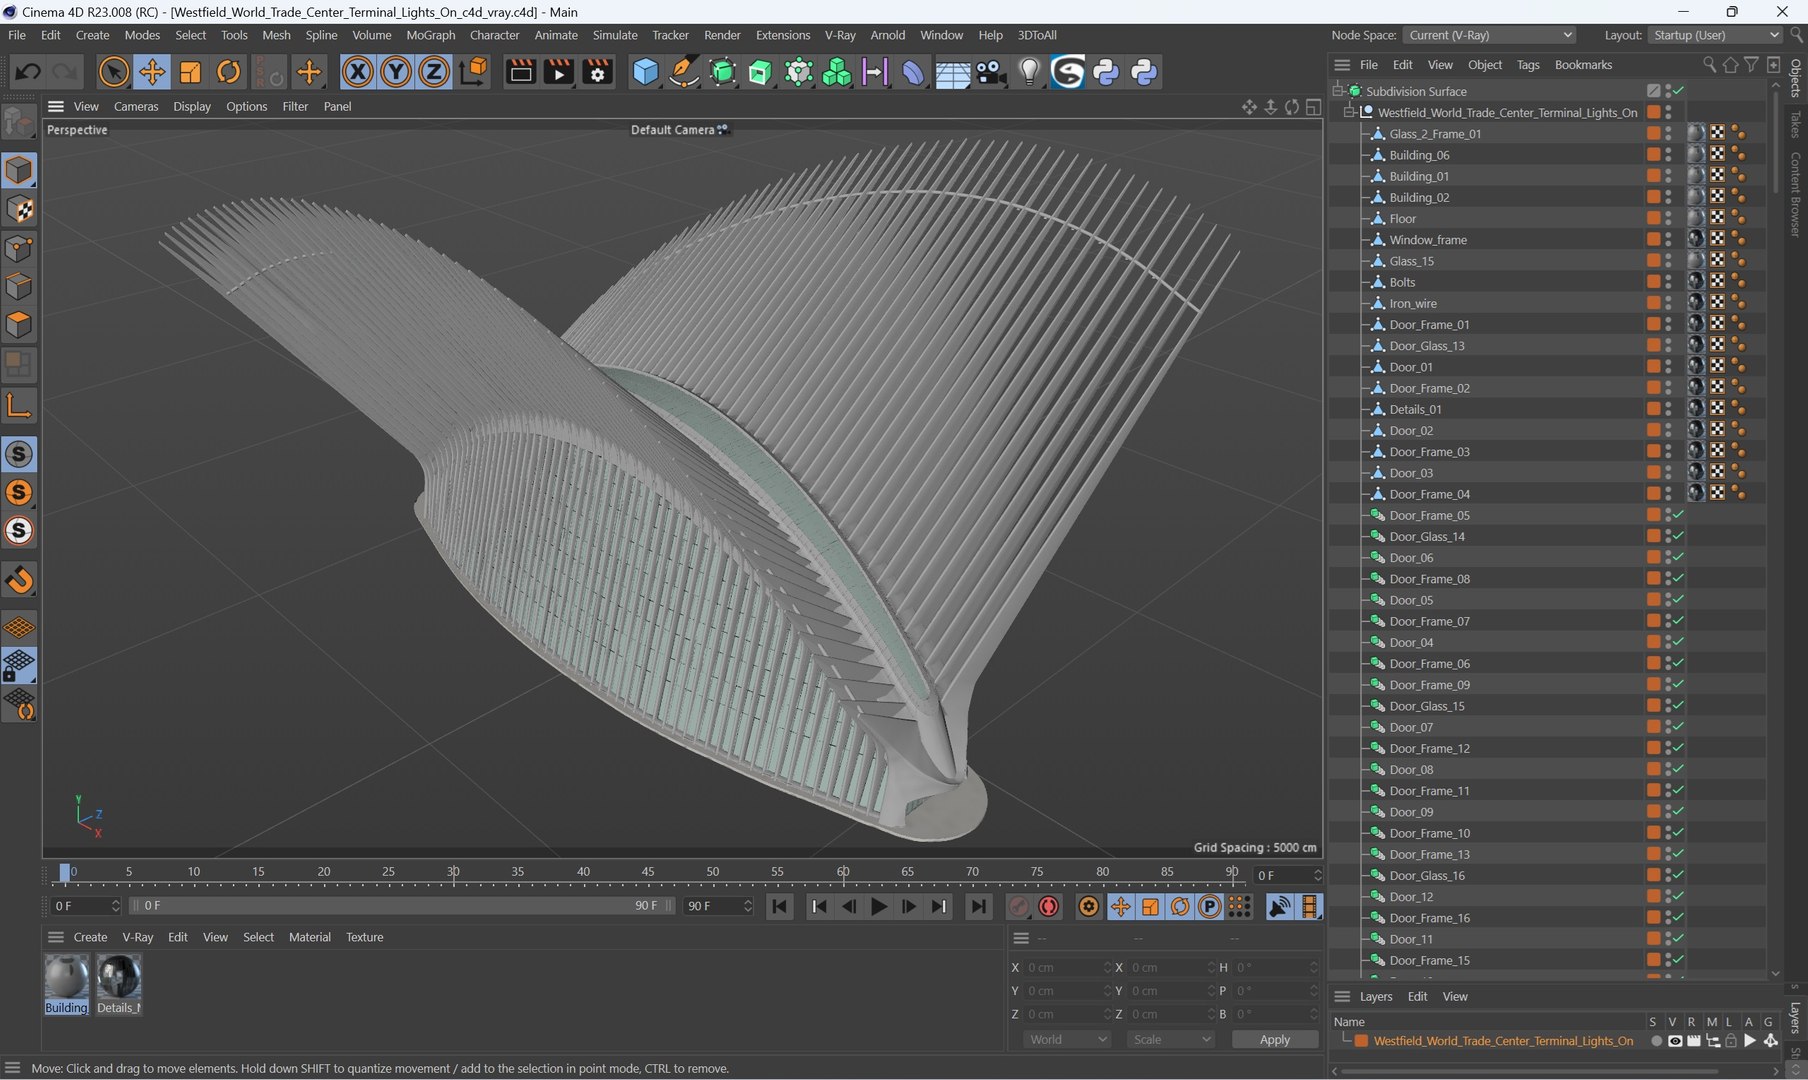Open the Node Space dropdown
Image resolution: width=1808 pixels, height=1080 pixels.
(1490, 35)
